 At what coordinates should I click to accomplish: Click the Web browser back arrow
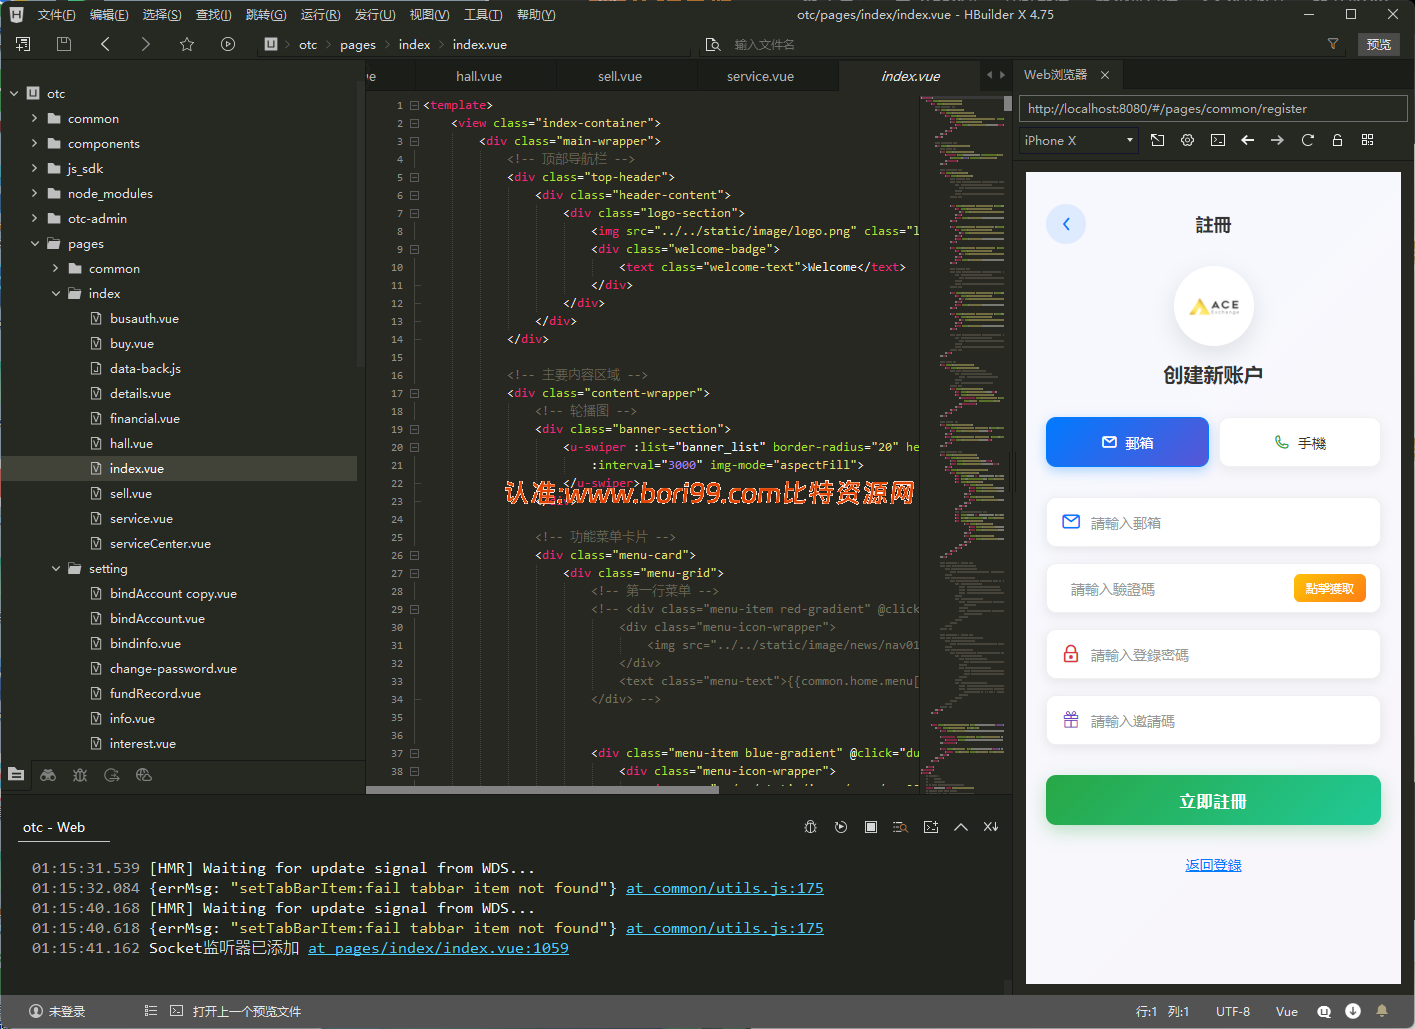pyautogui.click(x=1248, y=140)
